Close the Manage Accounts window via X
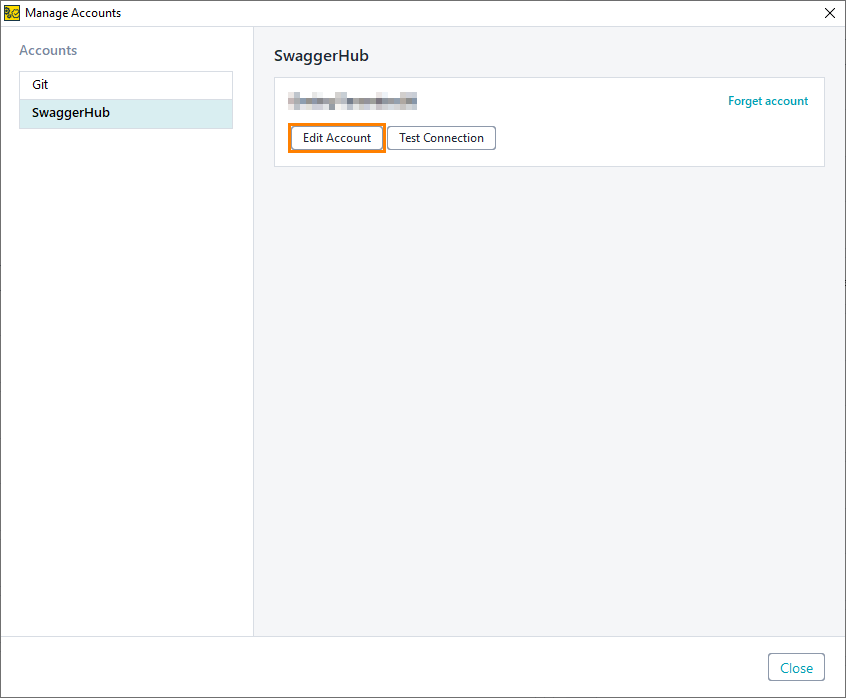The height and width of the screenshot is (698, 846). [x=830, y=13]
